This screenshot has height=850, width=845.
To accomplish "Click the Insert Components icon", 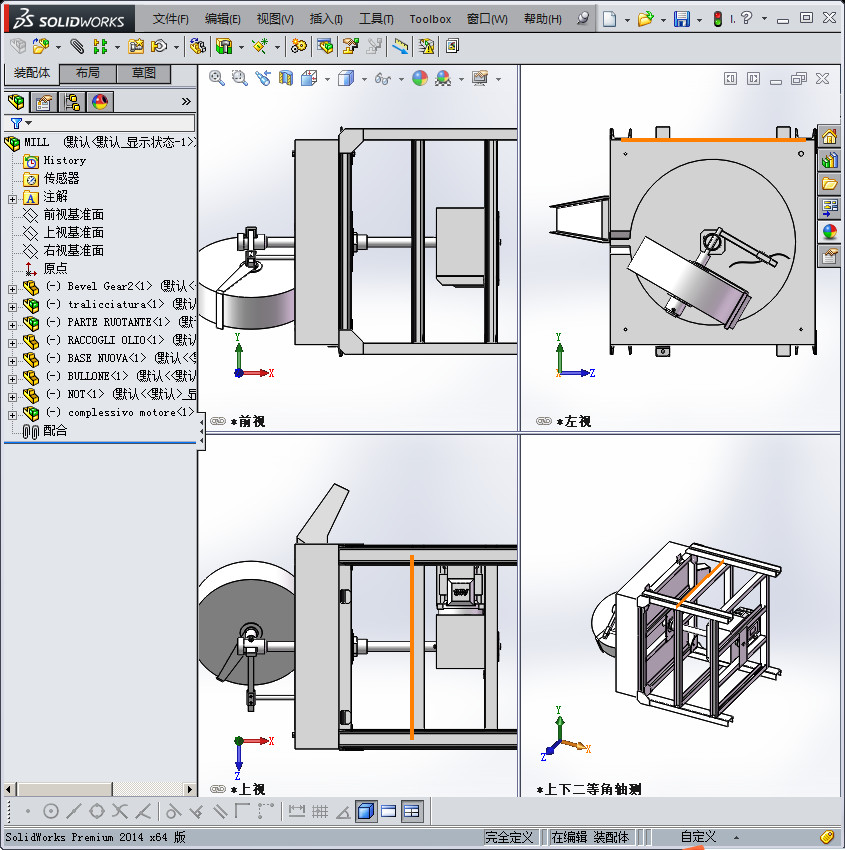I will click(x=41, y=46).
